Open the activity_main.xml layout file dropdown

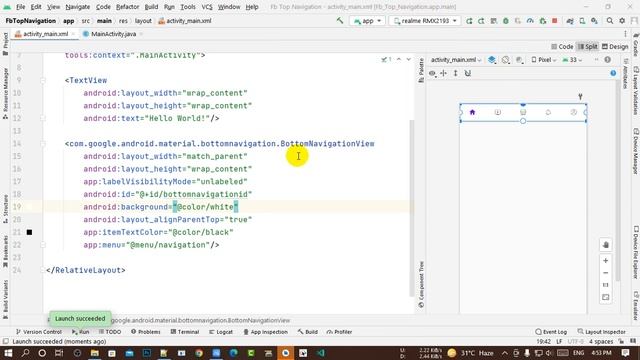456,60
